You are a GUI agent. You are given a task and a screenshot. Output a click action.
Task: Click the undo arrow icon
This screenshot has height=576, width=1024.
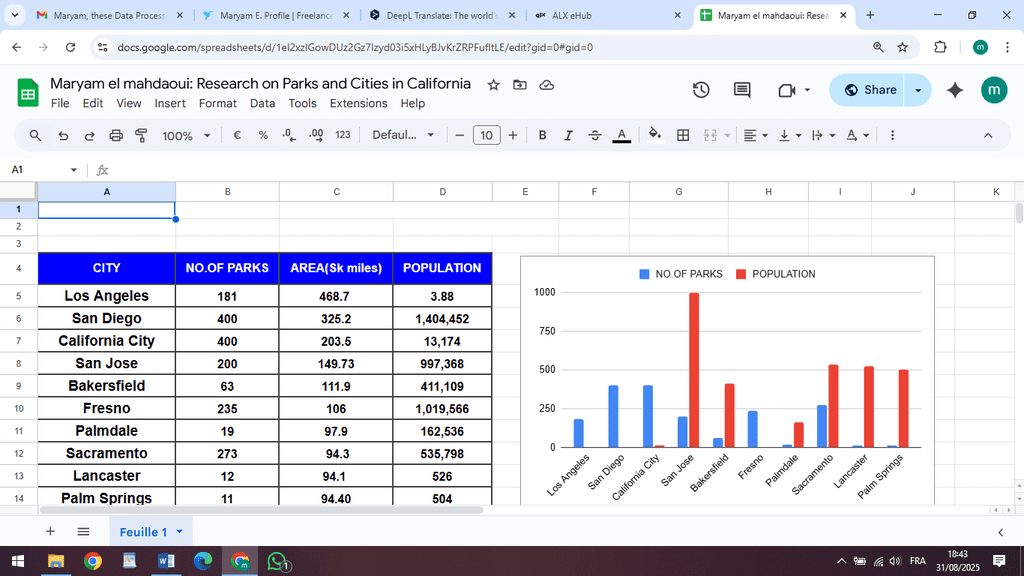[x=63, y=135]
